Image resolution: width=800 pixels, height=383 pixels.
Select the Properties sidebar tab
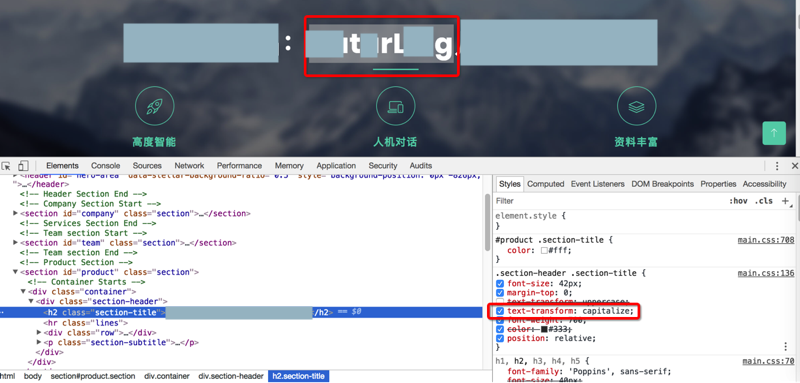(x=718, y=184)
